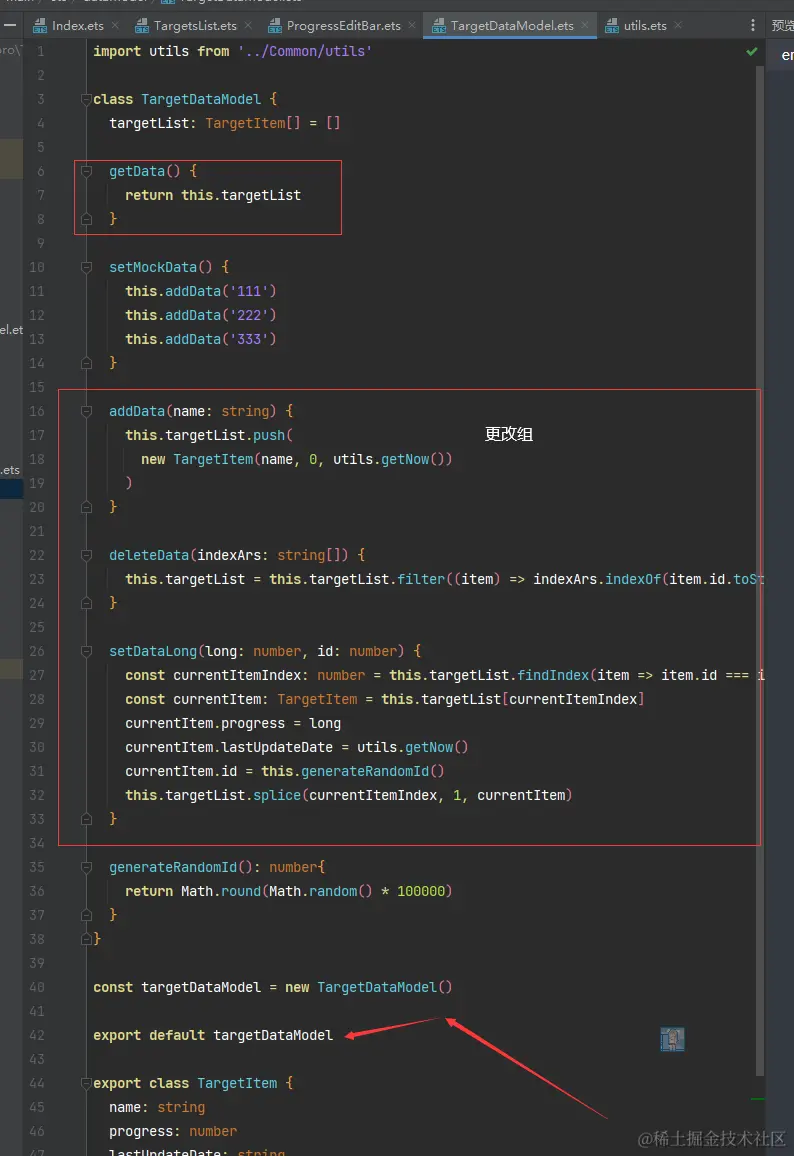
Task: Close the TargetDataModel.ets tab
Action: coord(585,26)
